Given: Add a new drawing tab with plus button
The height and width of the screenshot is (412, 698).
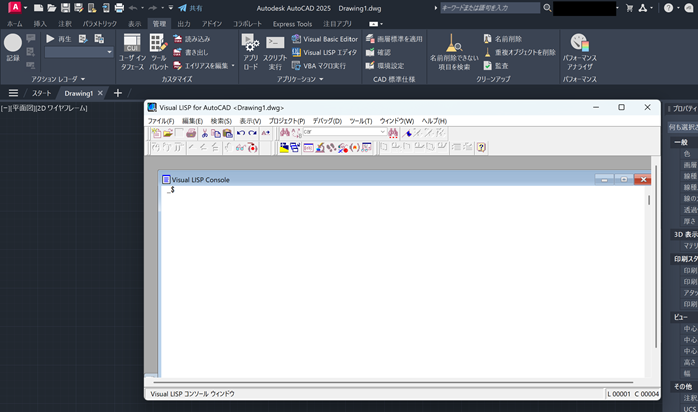Looking at the screenshot, I should point(117,93).
